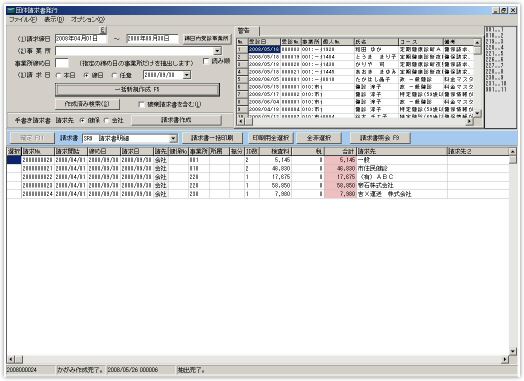This screenshot has height=381, width=524.
Task: Click the 17,675 cell in the 検査料 column
Action: [x=275, y=177]
